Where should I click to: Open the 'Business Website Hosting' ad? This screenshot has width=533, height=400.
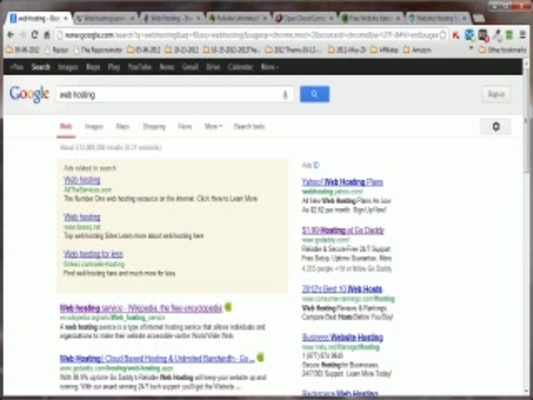(x=343, y=337)
